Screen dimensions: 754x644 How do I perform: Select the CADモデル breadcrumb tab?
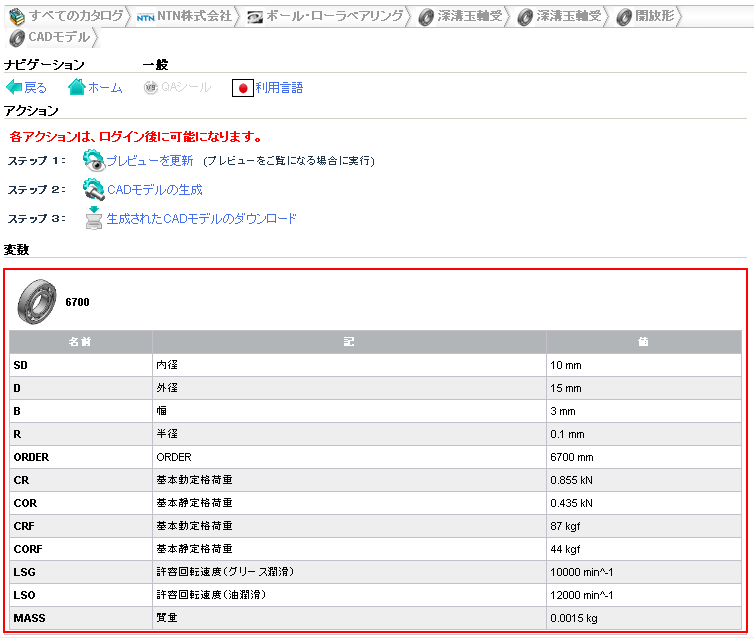pyautogui.click(x=58, y=38)
